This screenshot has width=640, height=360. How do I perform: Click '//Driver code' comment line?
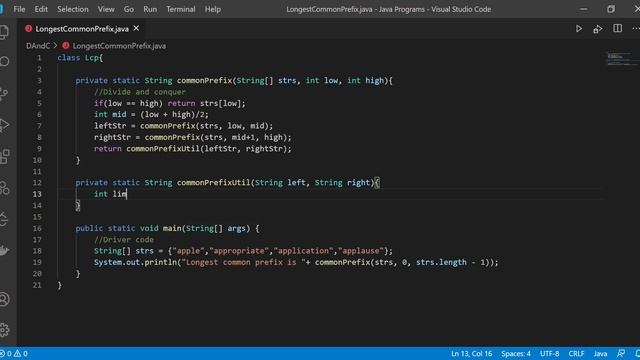(124, 240)
